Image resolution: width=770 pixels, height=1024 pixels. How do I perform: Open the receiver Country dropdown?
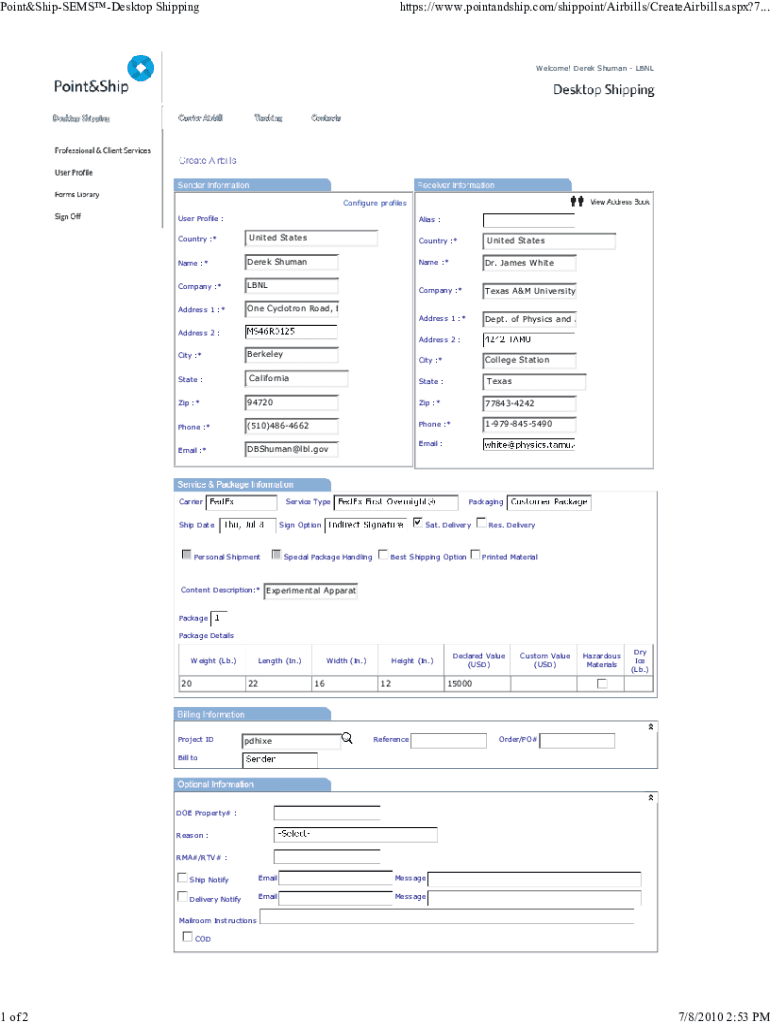[549, 241]
